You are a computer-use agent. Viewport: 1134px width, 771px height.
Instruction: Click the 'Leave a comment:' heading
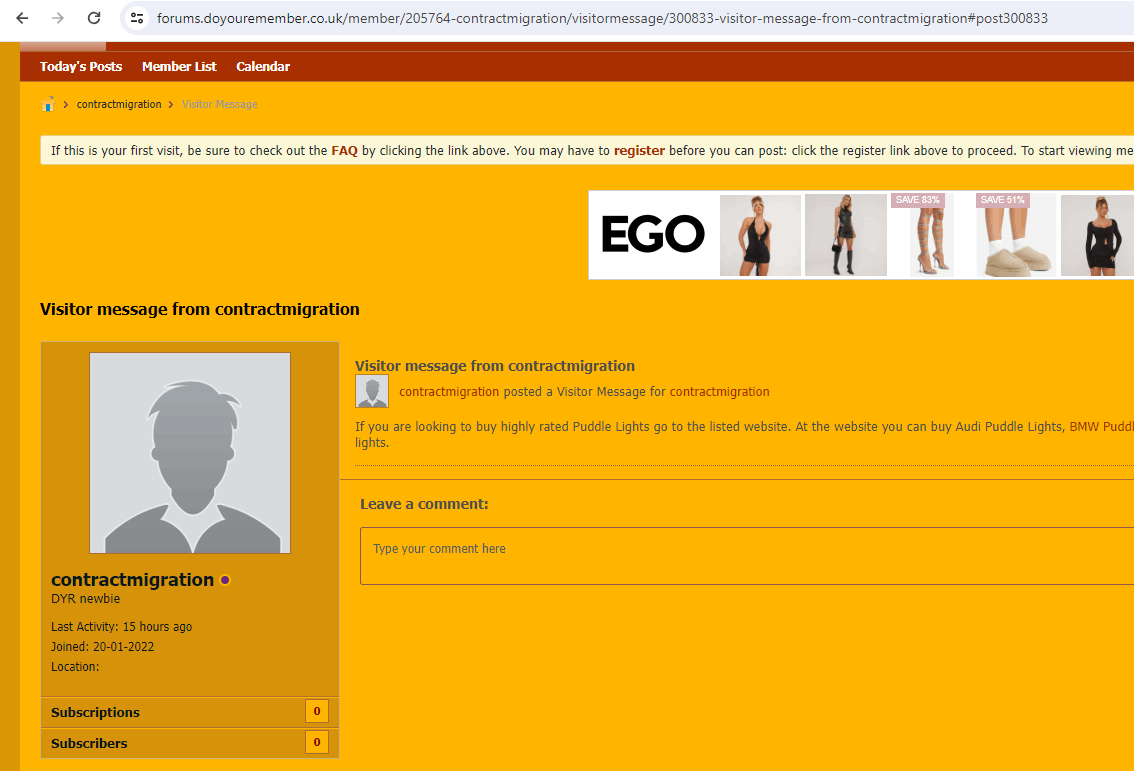[x=425, y=504]
